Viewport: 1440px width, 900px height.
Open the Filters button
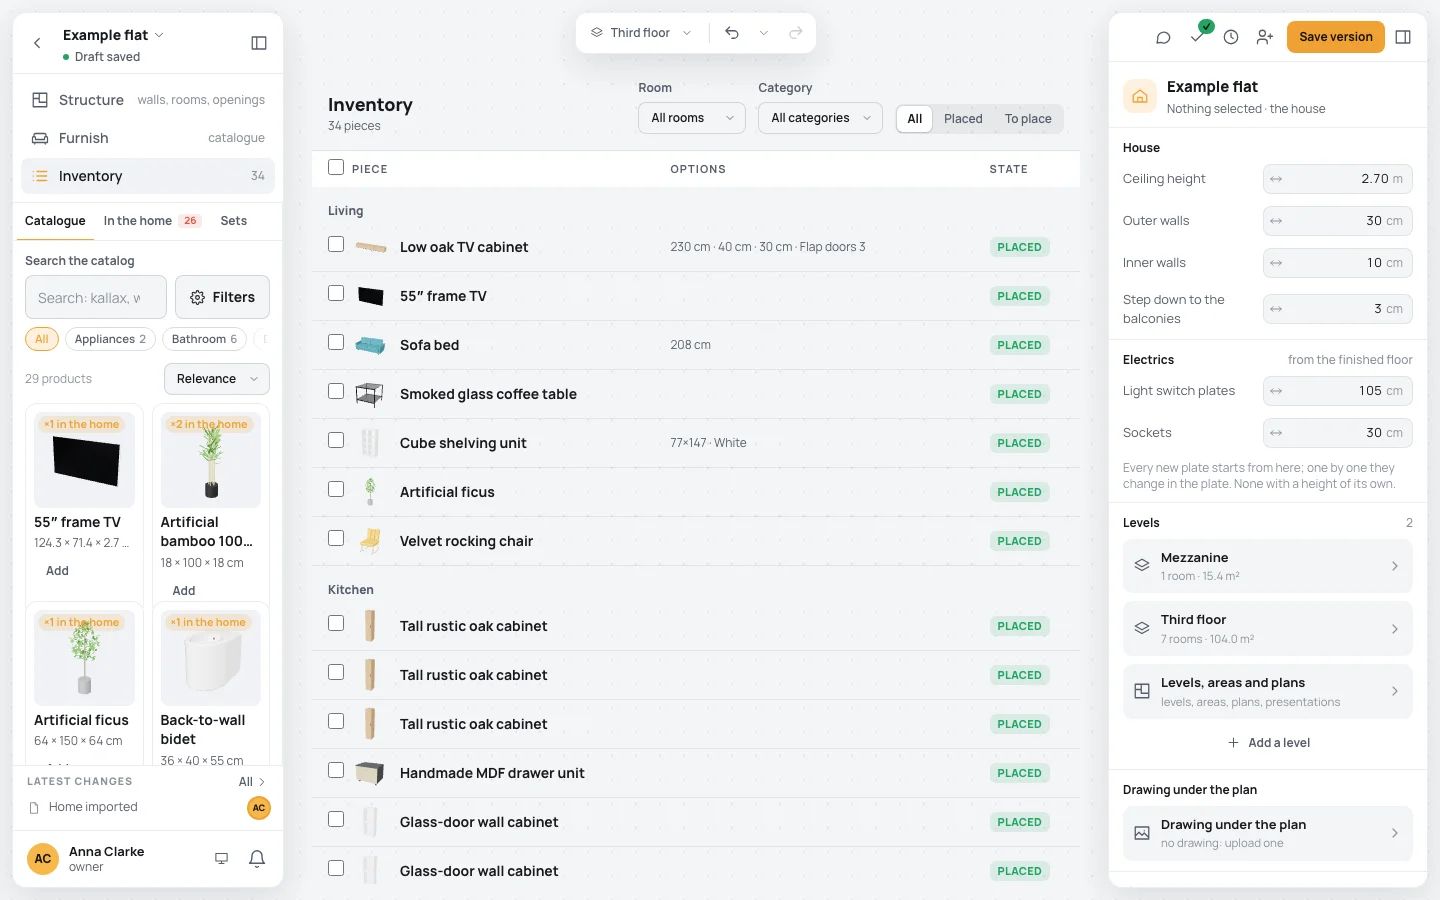222,297
